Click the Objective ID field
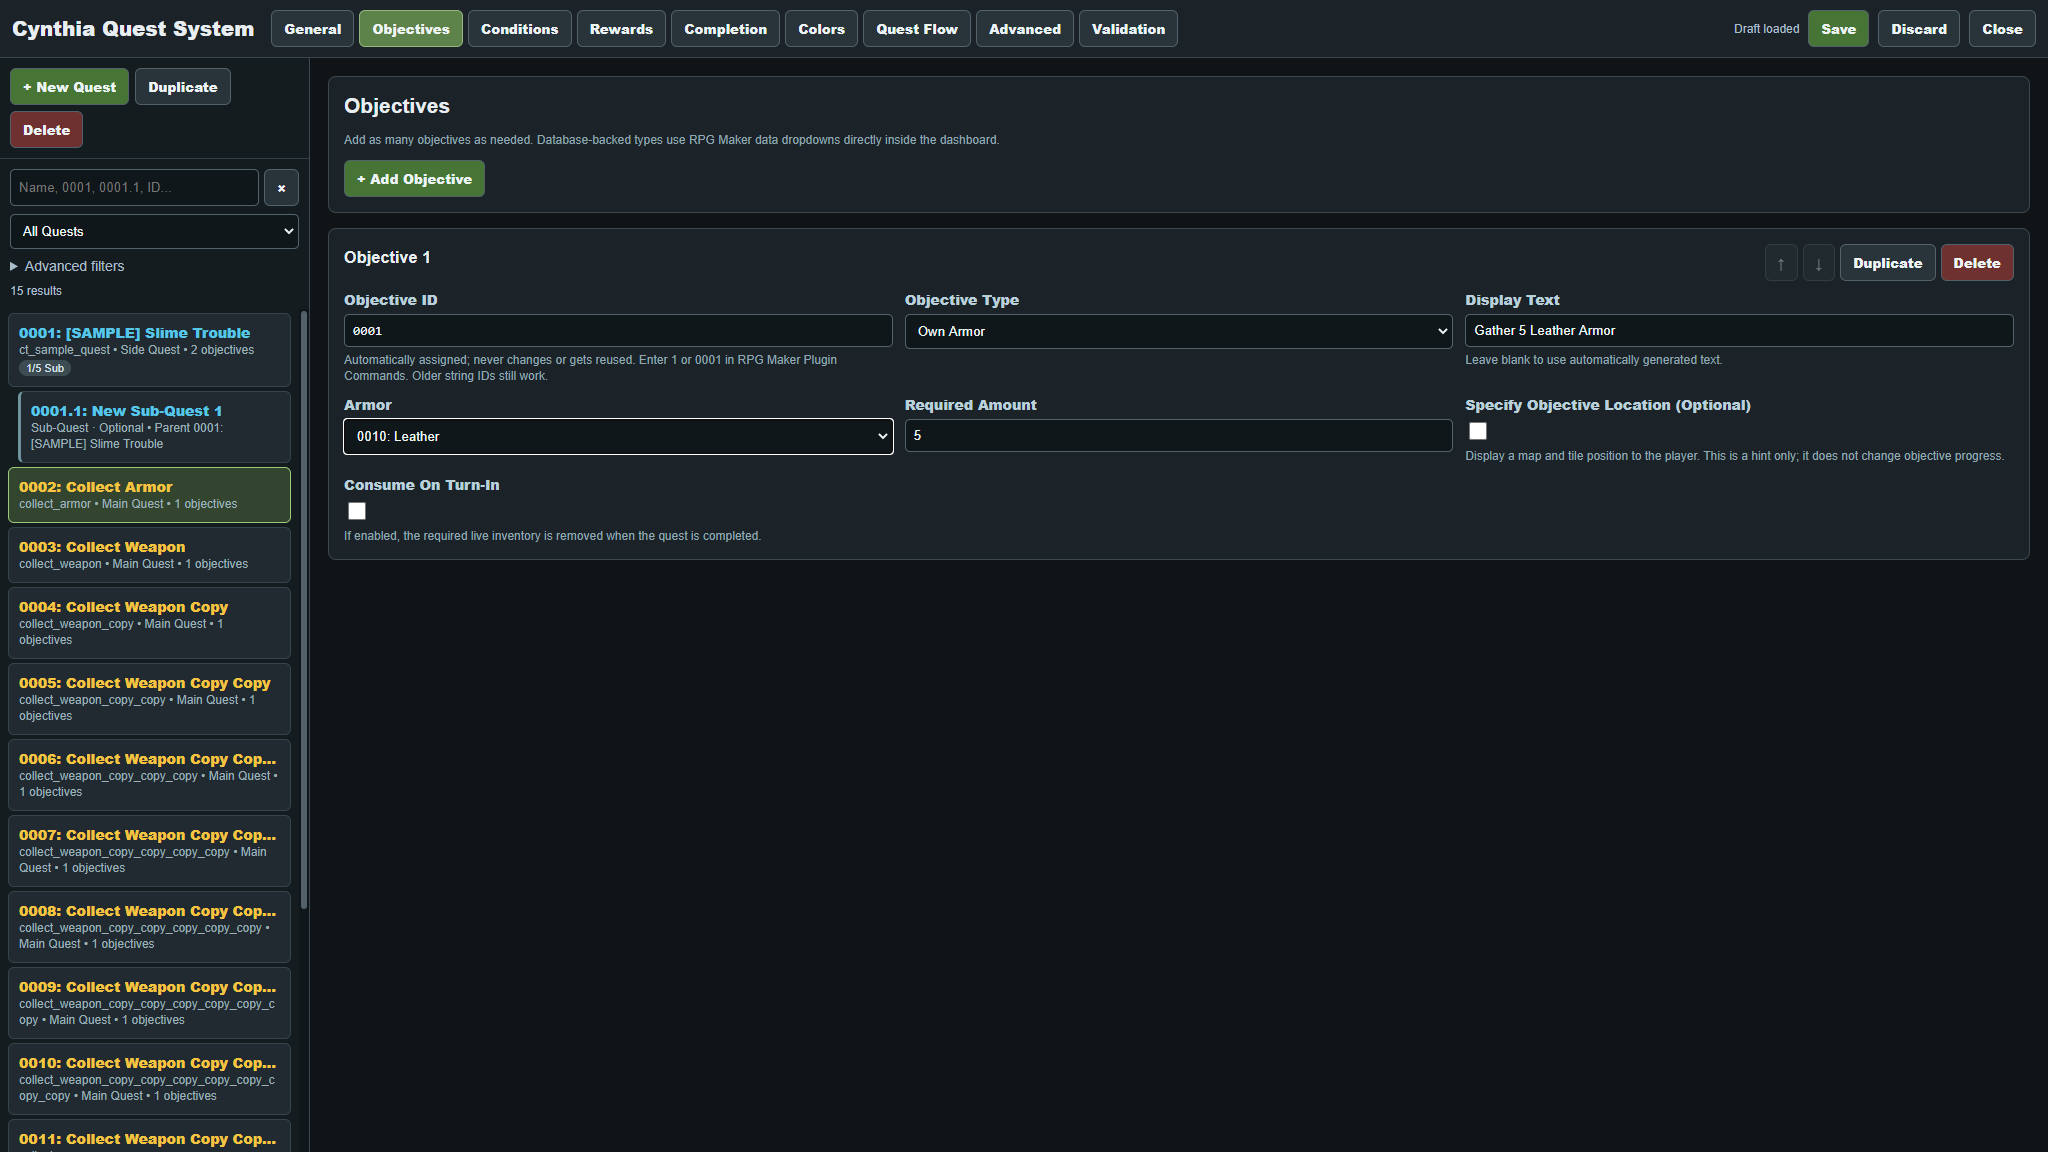The image size is (2048, 1152). [618, 331]
